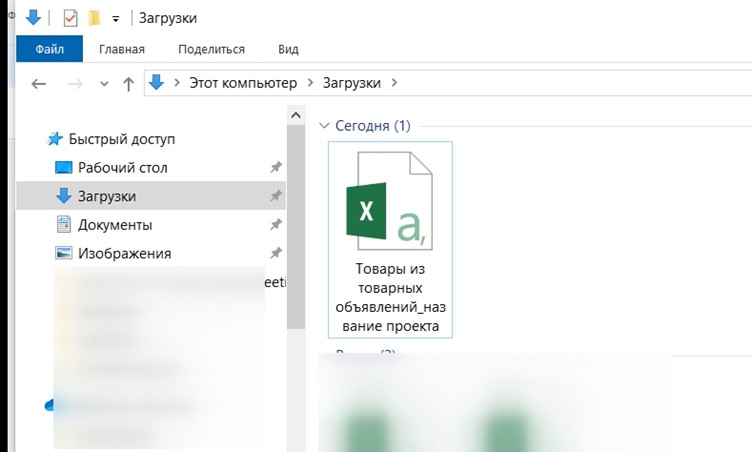752x452 pixels.
Task: Click the pin icon next to Документы
Action: [x=275, y=225]
